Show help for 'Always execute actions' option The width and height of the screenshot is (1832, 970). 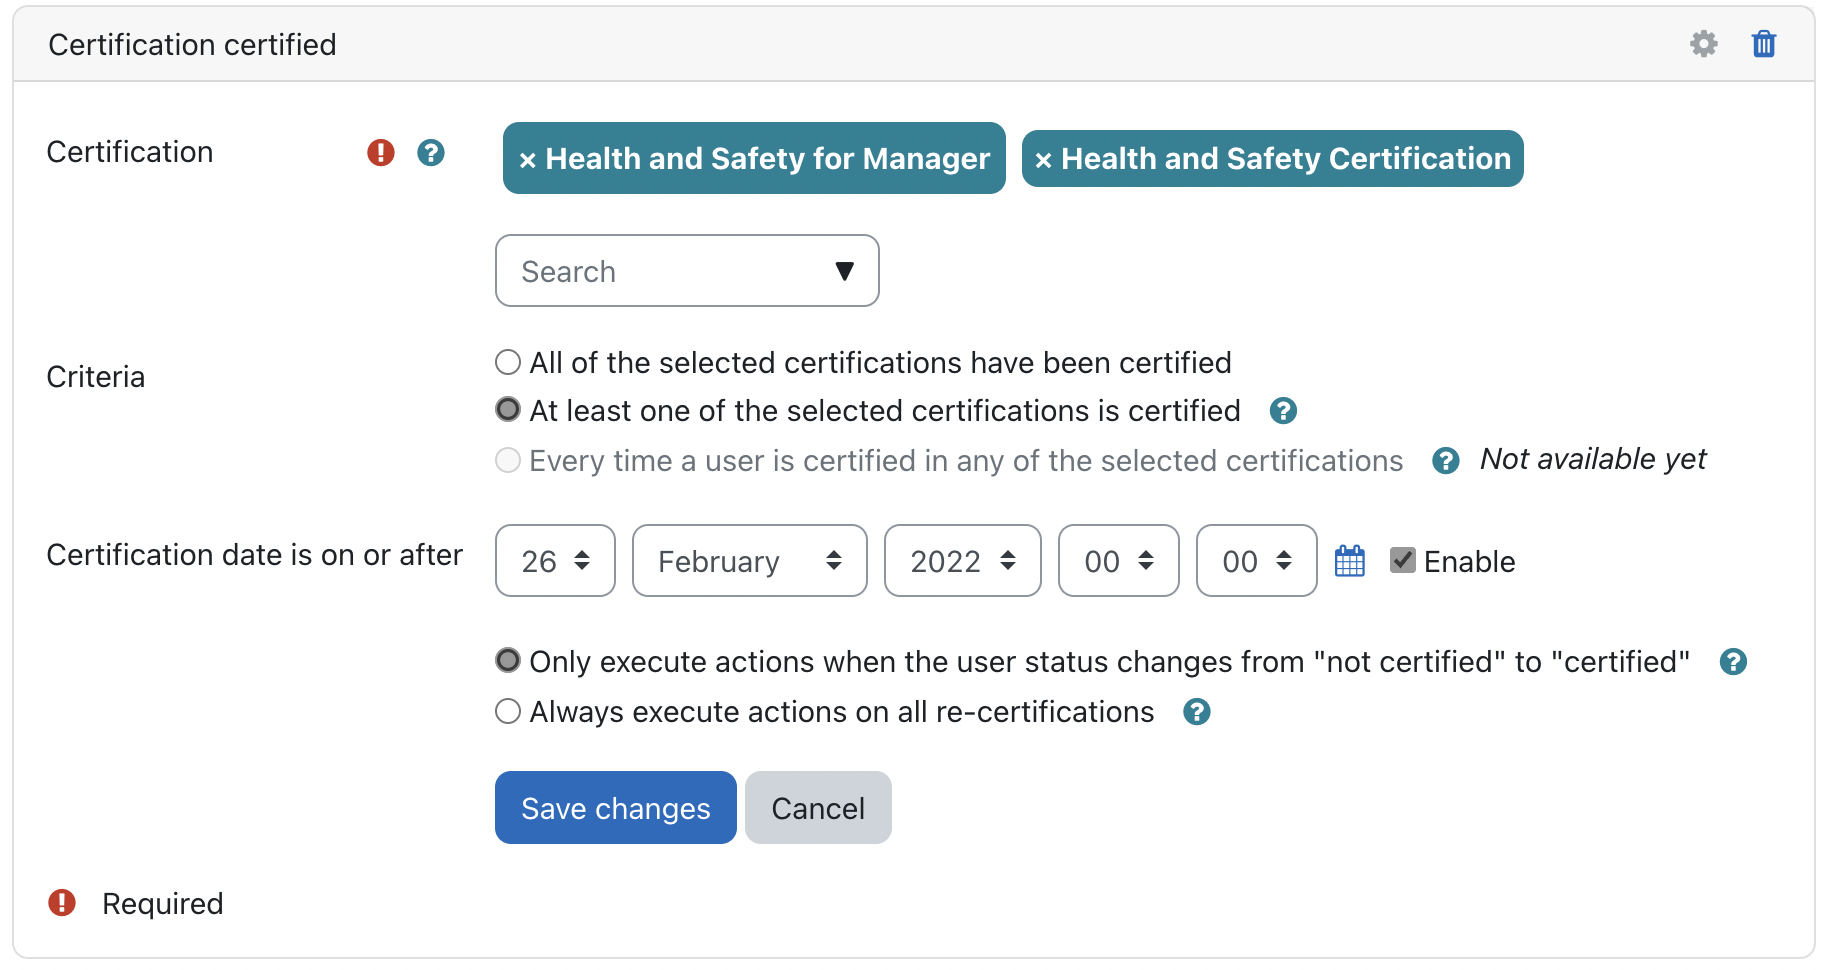[x=1196, y=712]
